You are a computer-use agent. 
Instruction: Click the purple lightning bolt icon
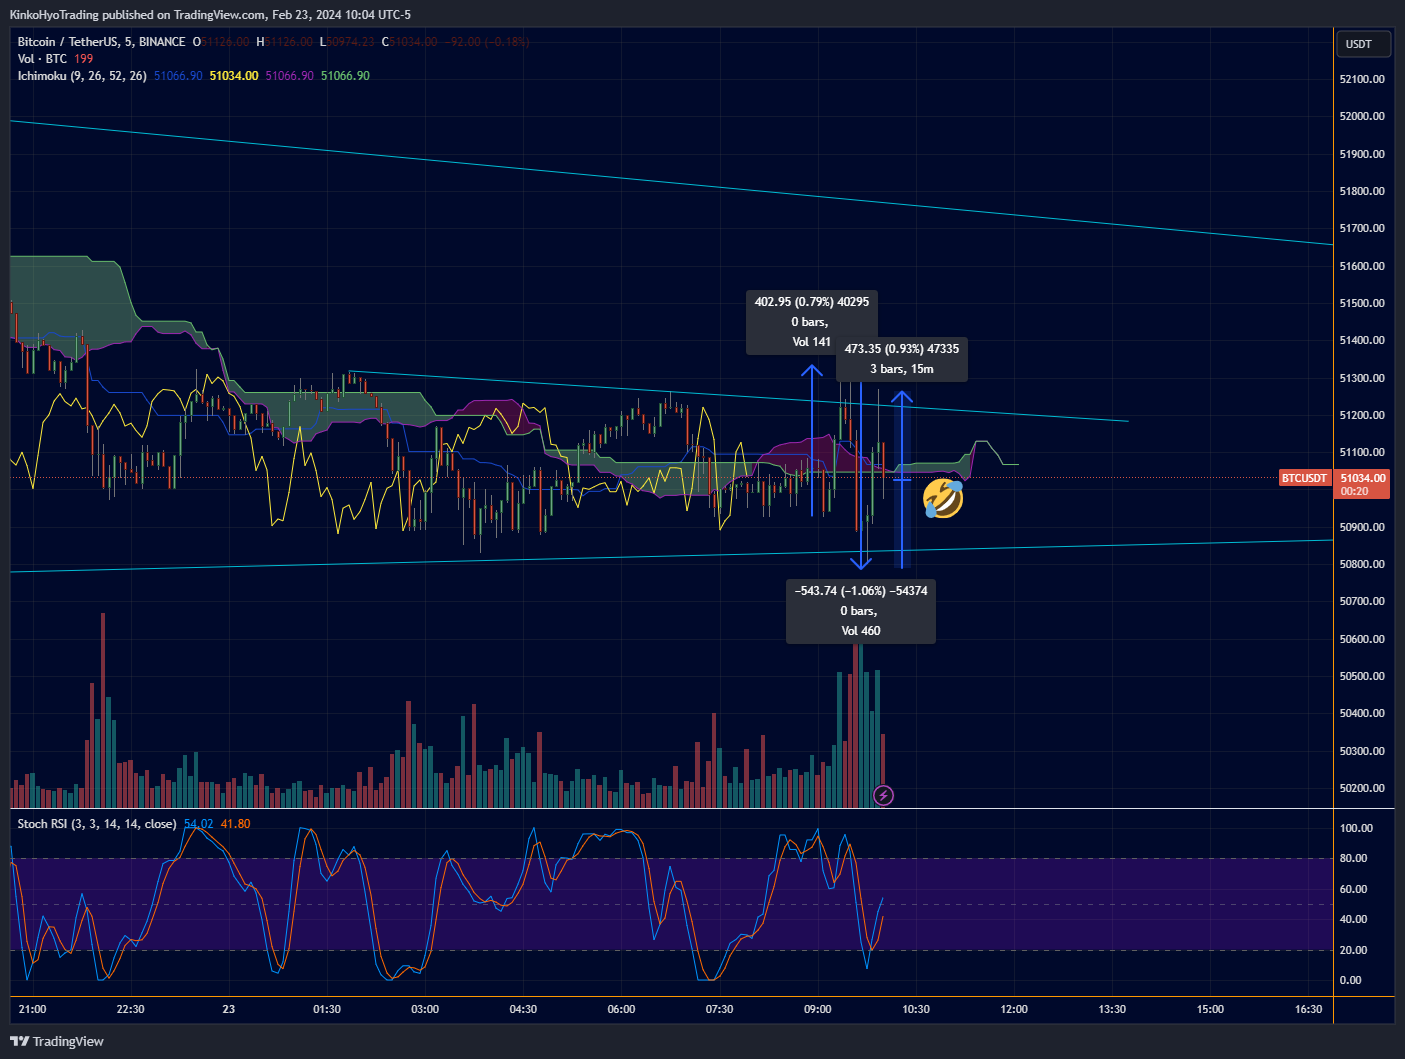[x=883, y=796]
